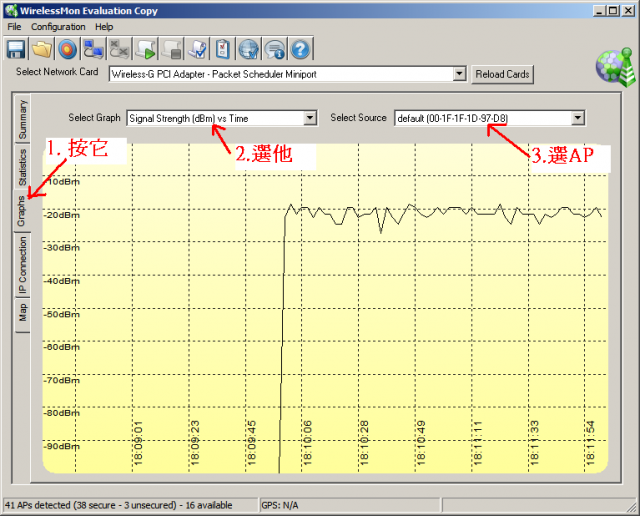Click the 18:11:54 time axis label
This screenshot has height=516, width=640.
click(590, 443)
